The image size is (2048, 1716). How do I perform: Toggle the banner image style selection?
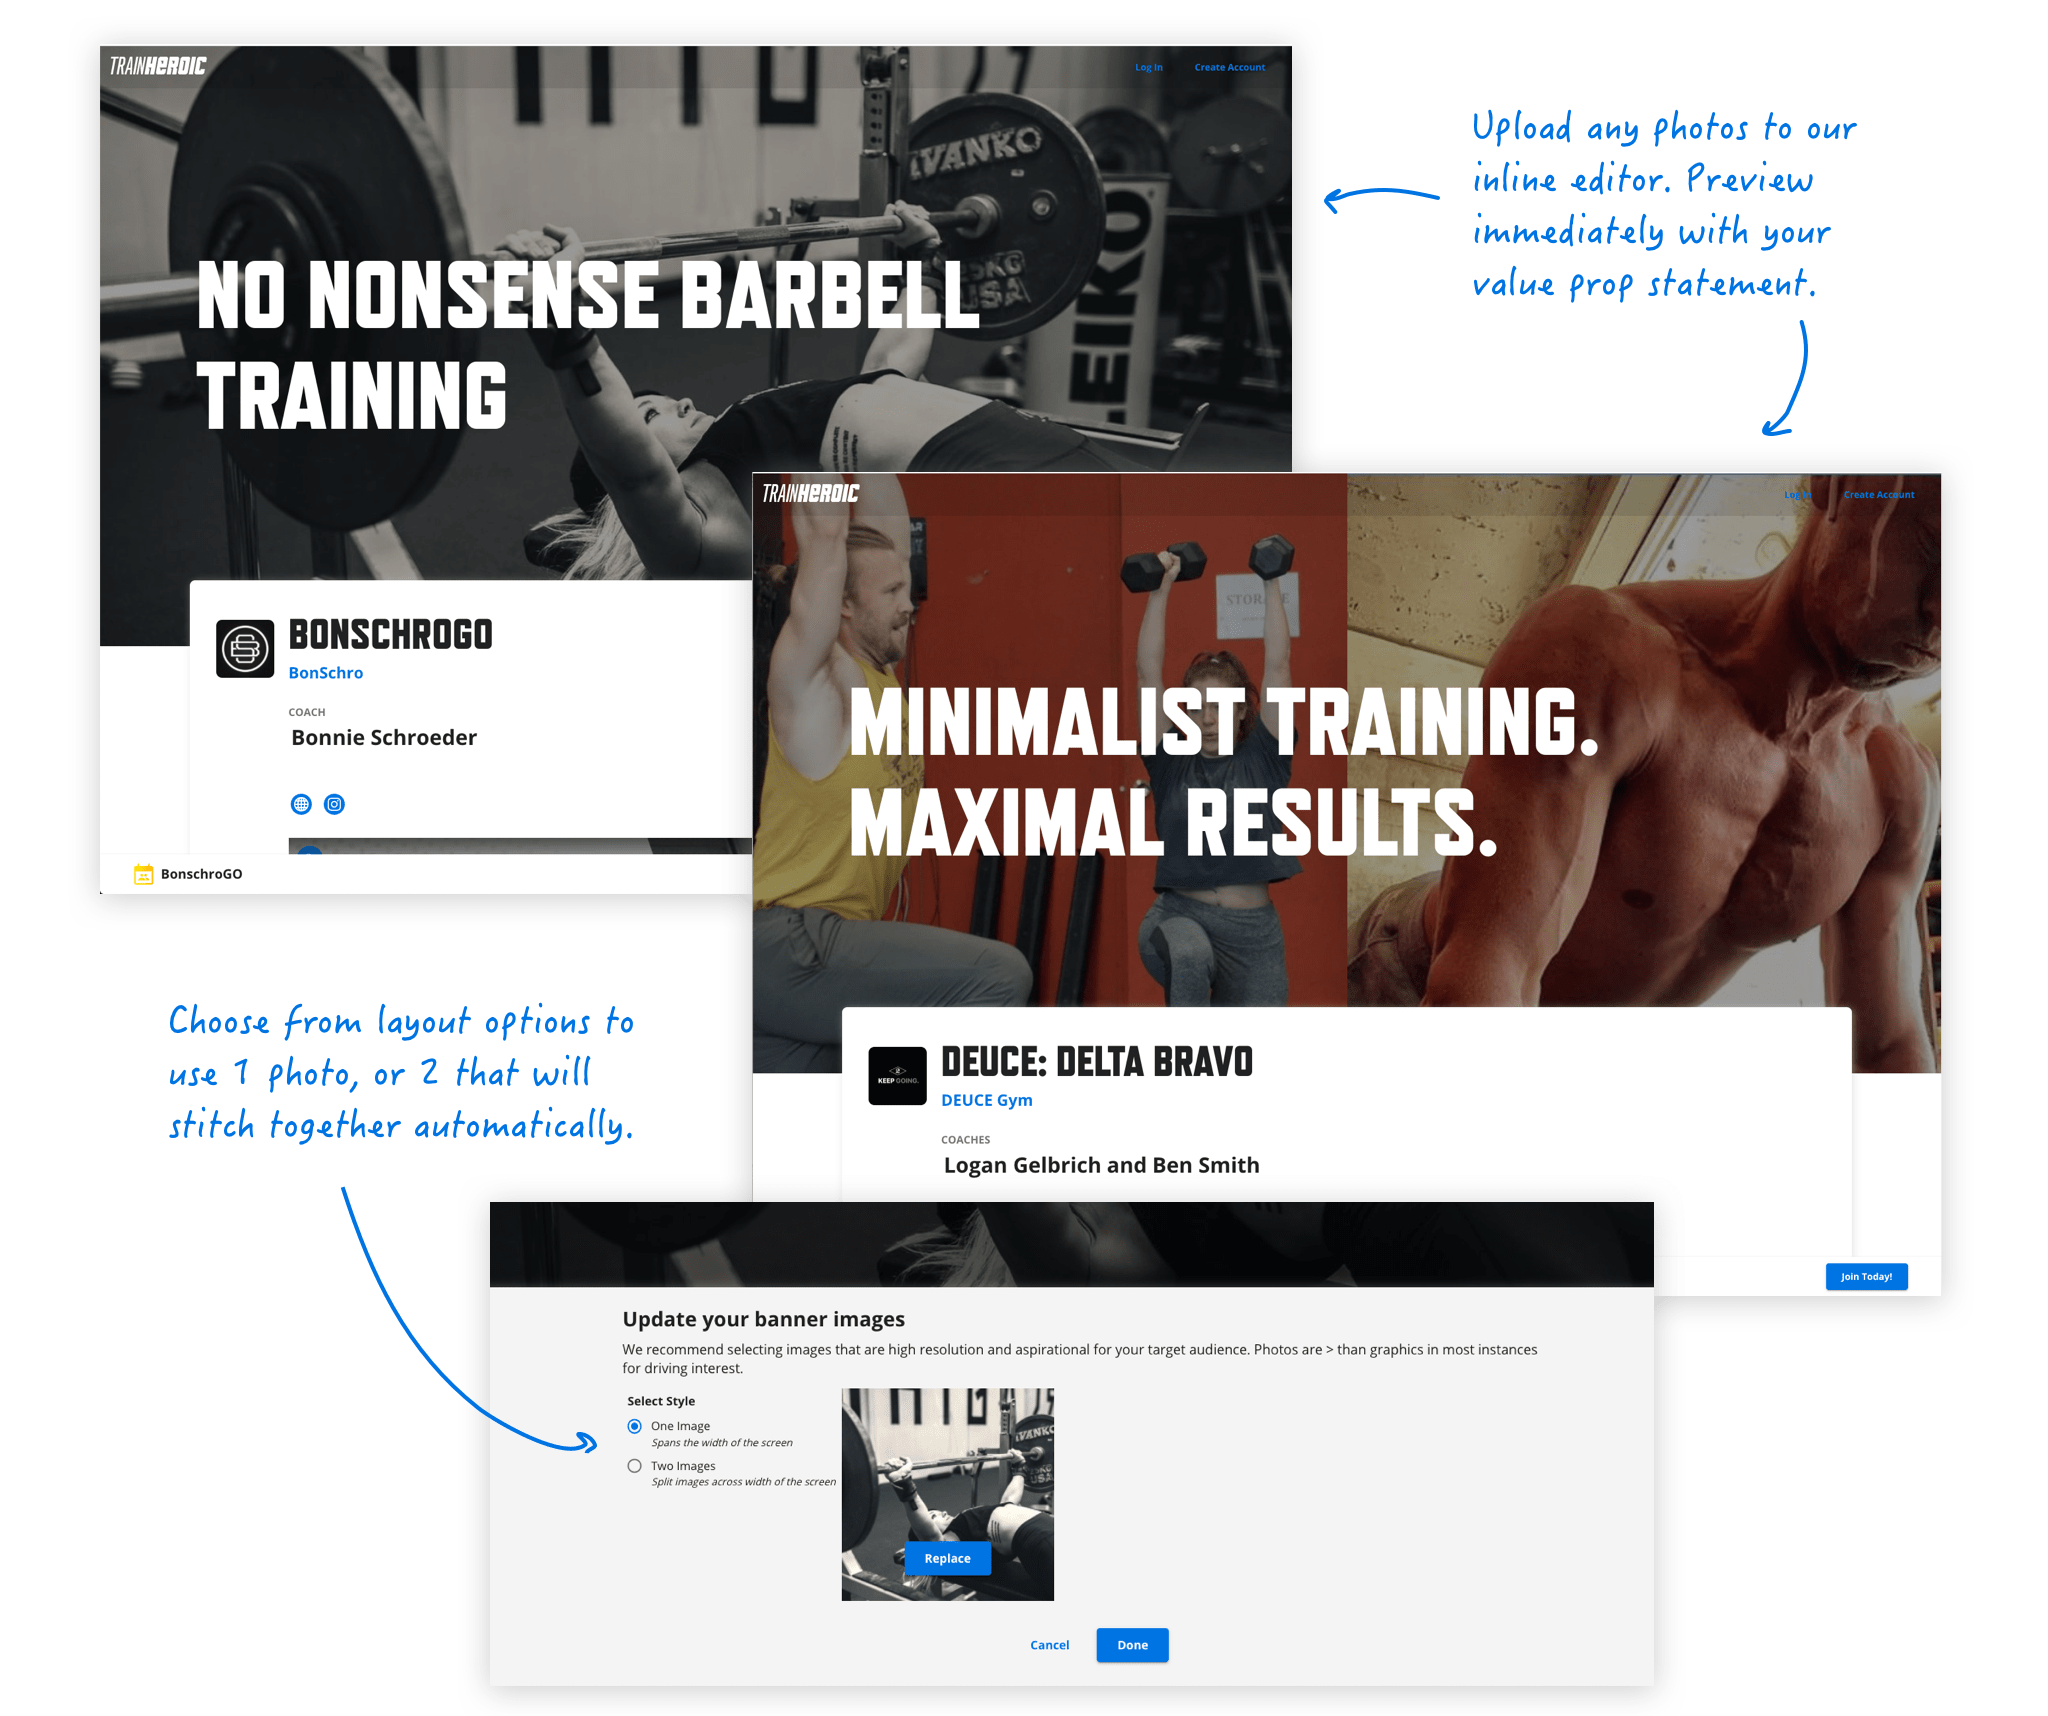(635, 1467)
